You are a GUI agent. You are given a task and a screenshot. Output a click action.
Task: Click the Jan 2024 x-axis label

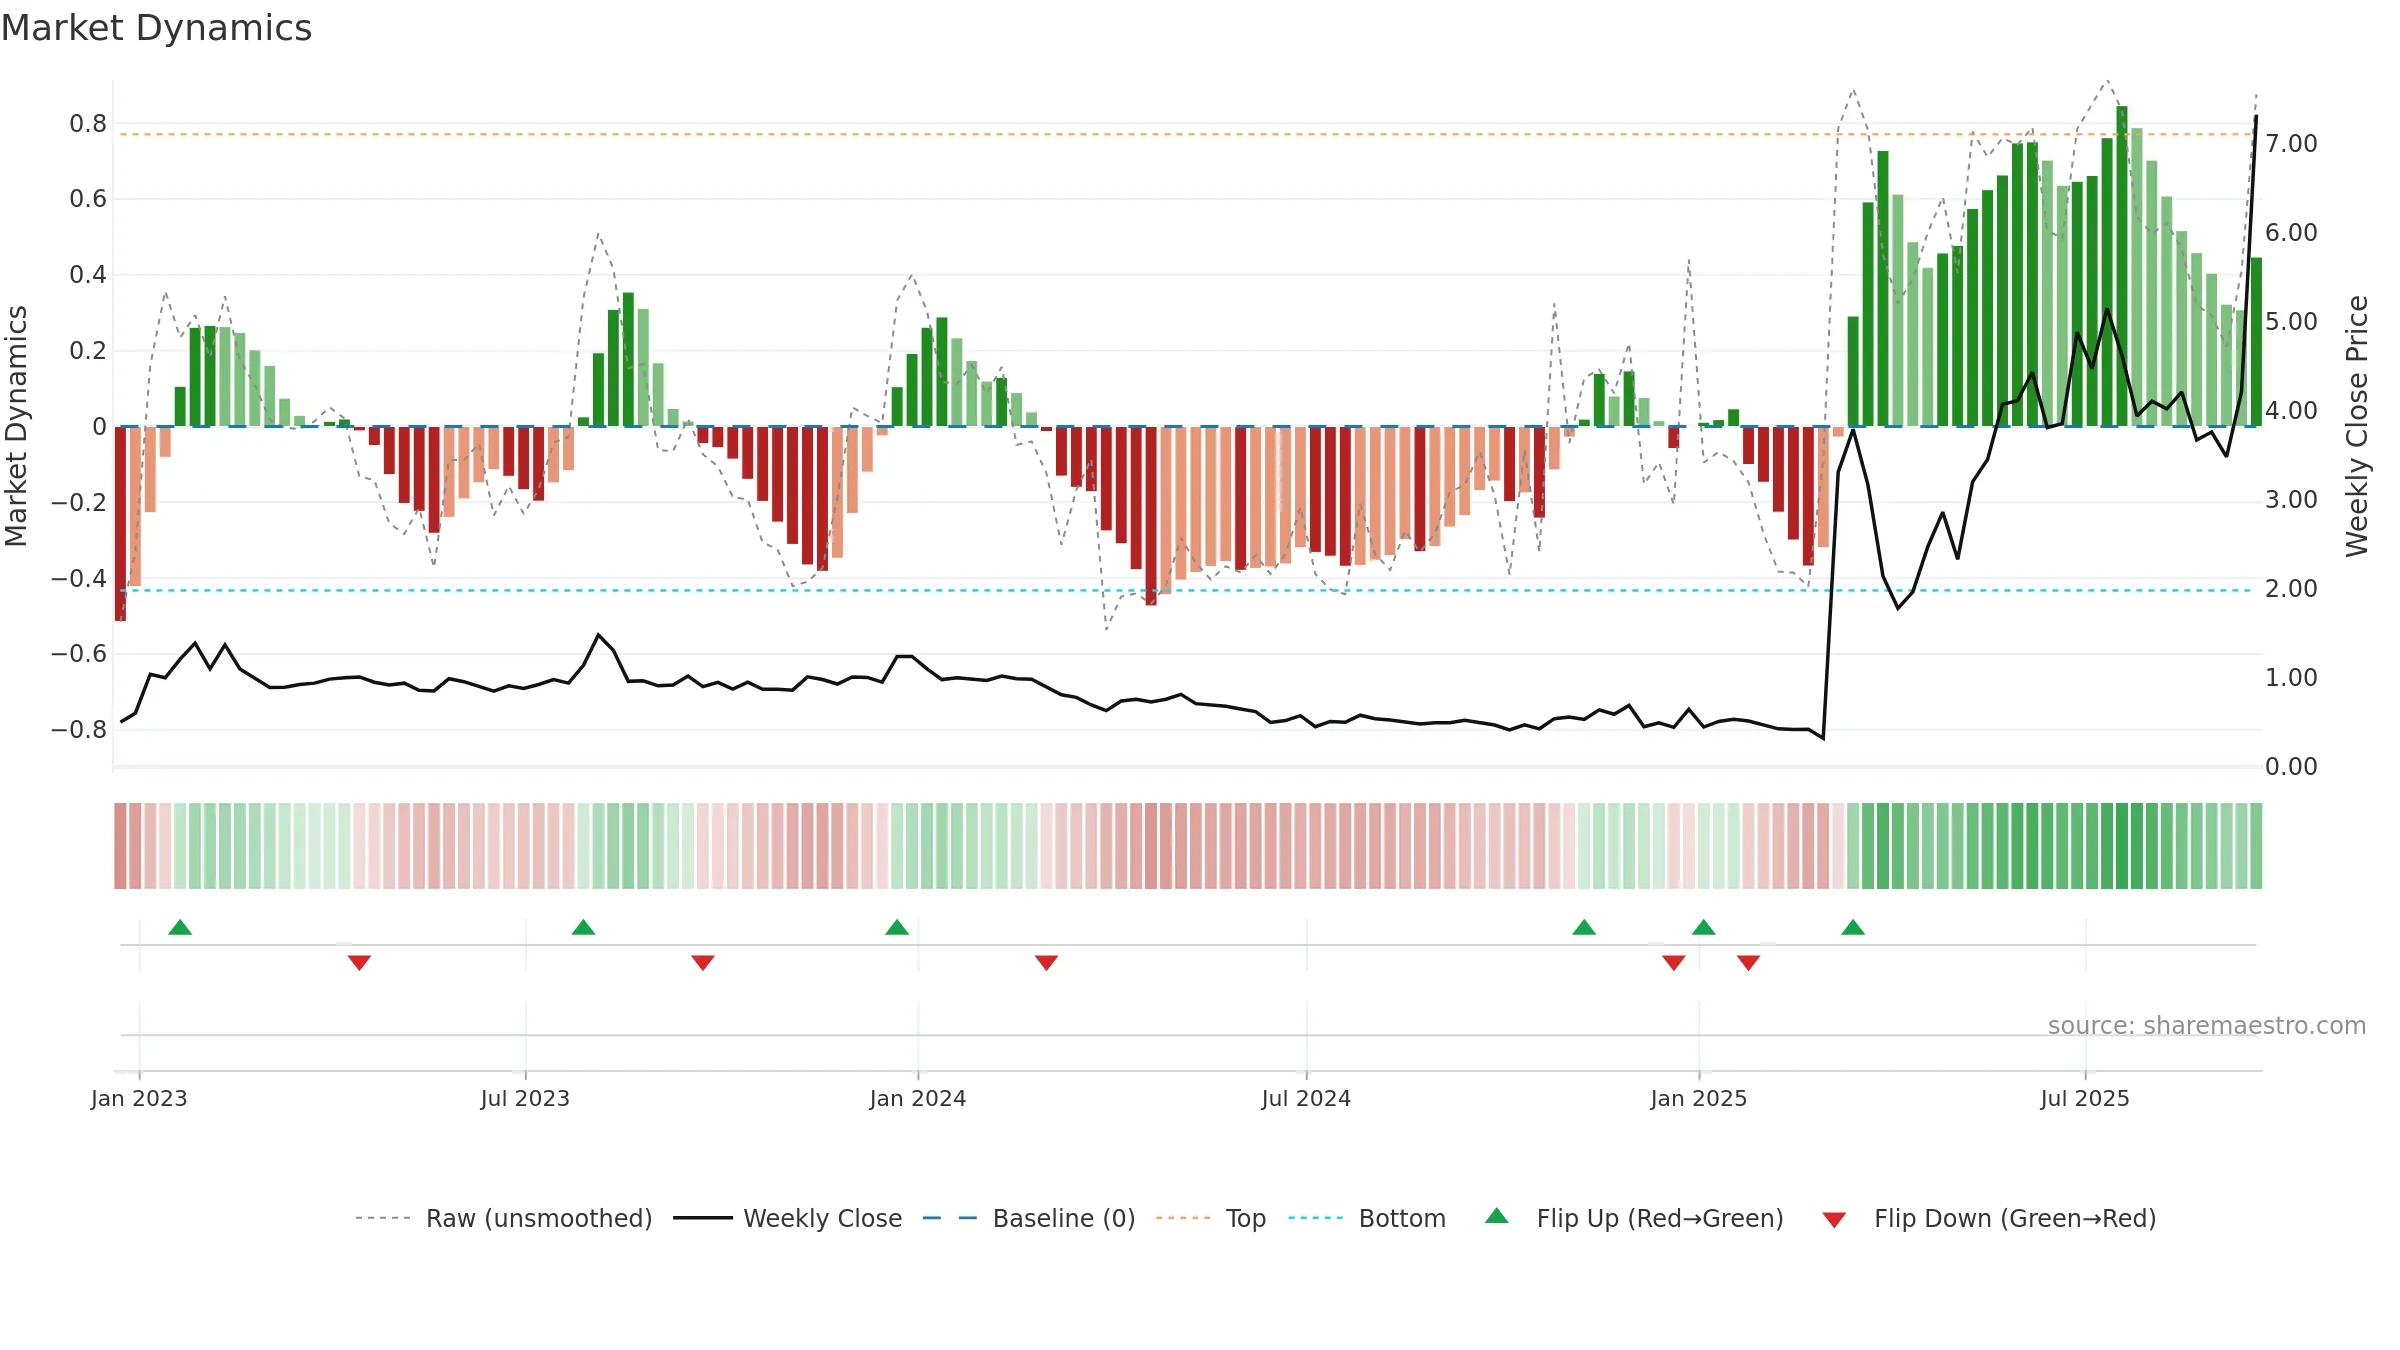pos(918,1098)
